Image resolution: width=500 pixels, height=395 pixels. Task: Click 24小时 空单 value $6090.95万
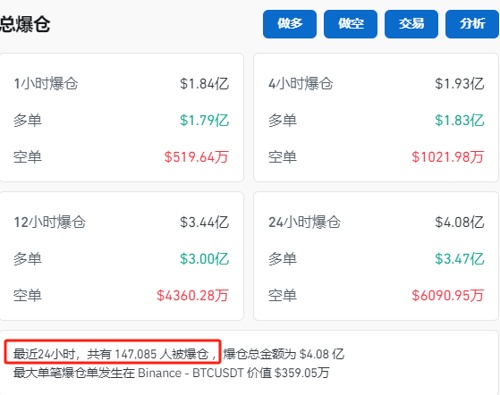point(448,295)
